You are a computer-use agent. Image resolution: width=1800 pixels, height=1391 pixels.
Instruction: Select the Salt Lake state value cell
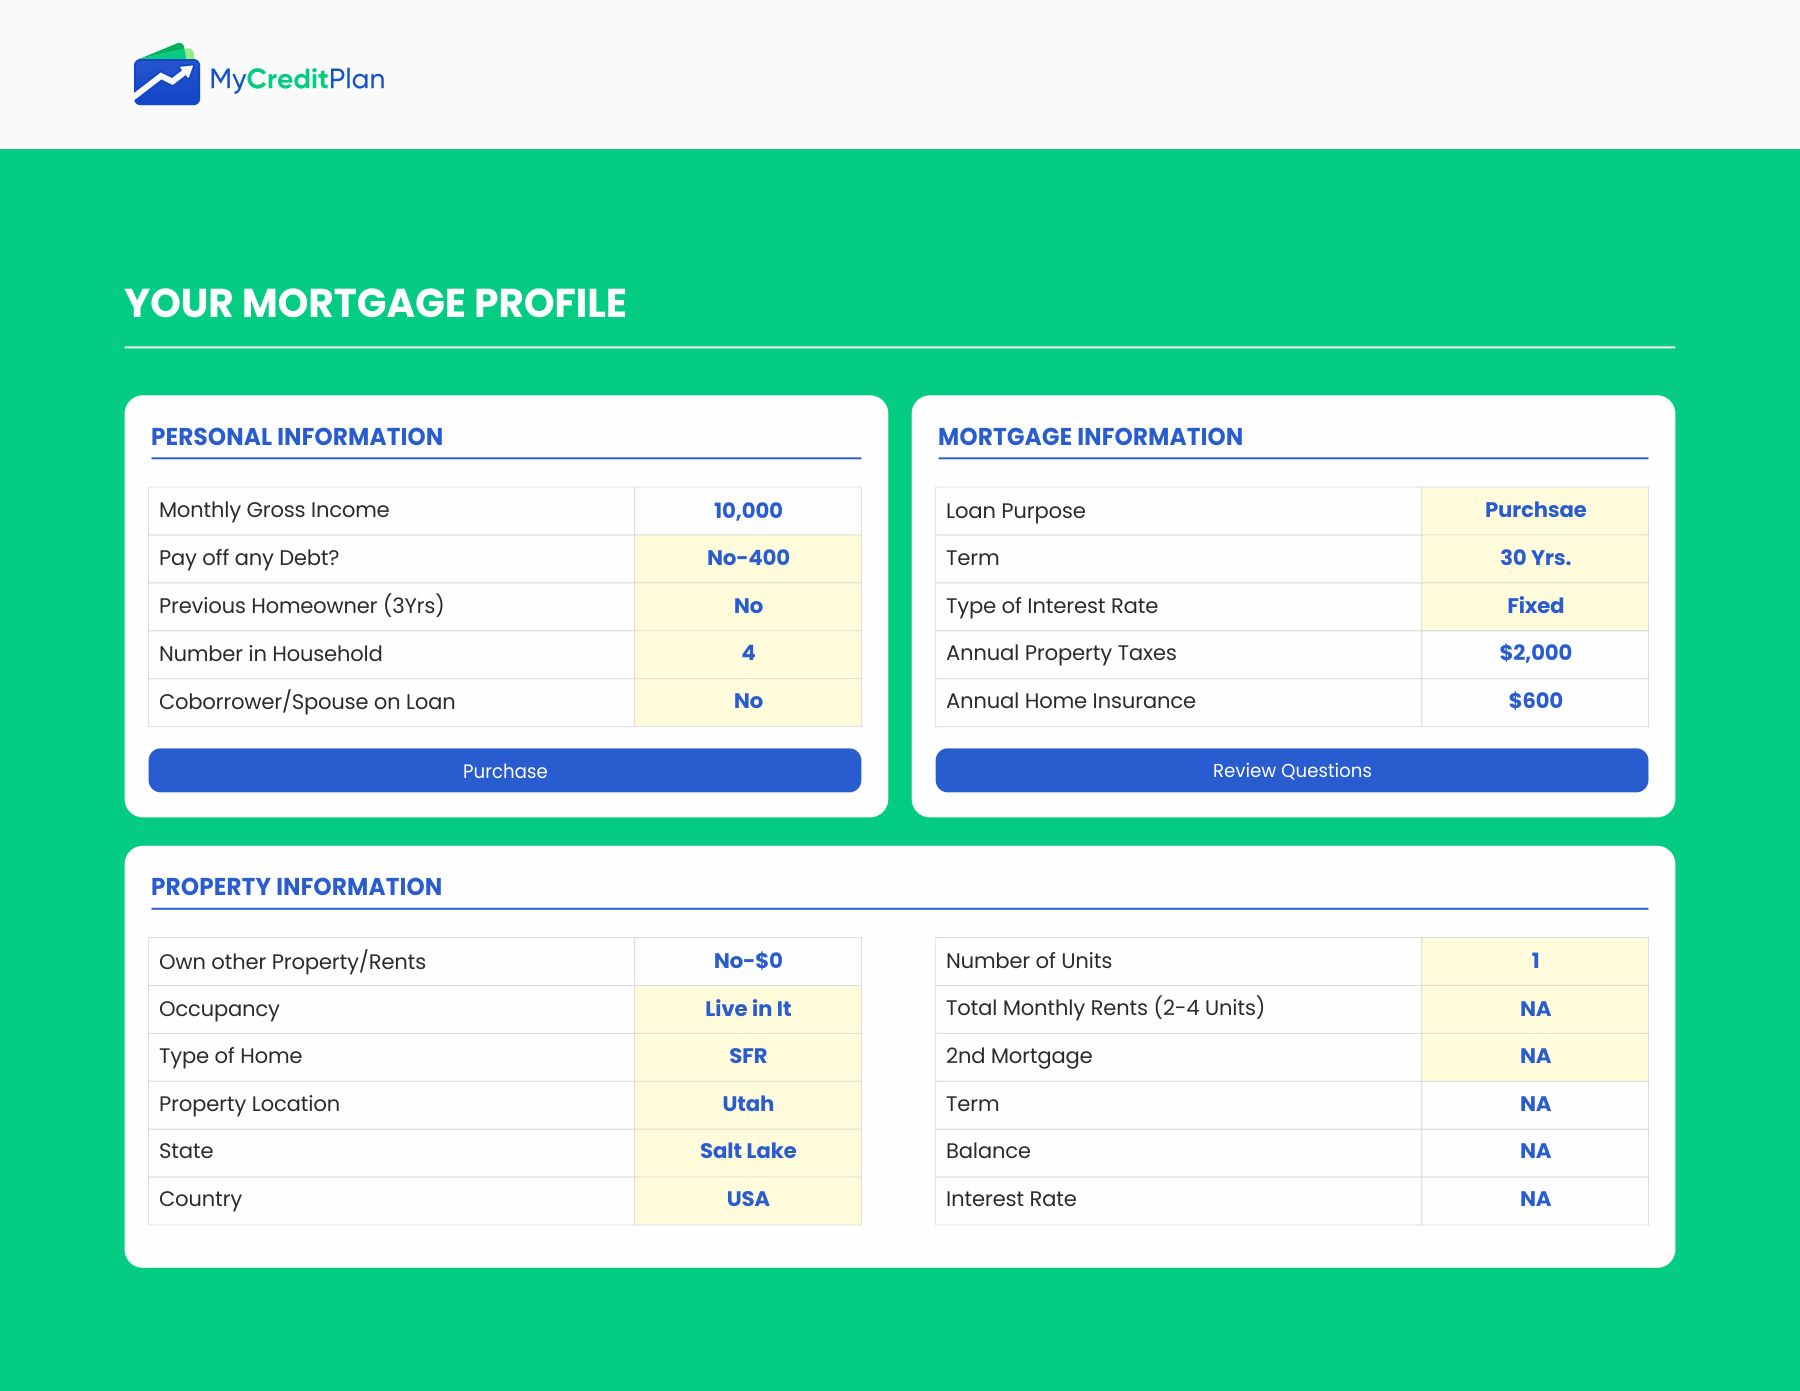click(x=747, y=1152)
